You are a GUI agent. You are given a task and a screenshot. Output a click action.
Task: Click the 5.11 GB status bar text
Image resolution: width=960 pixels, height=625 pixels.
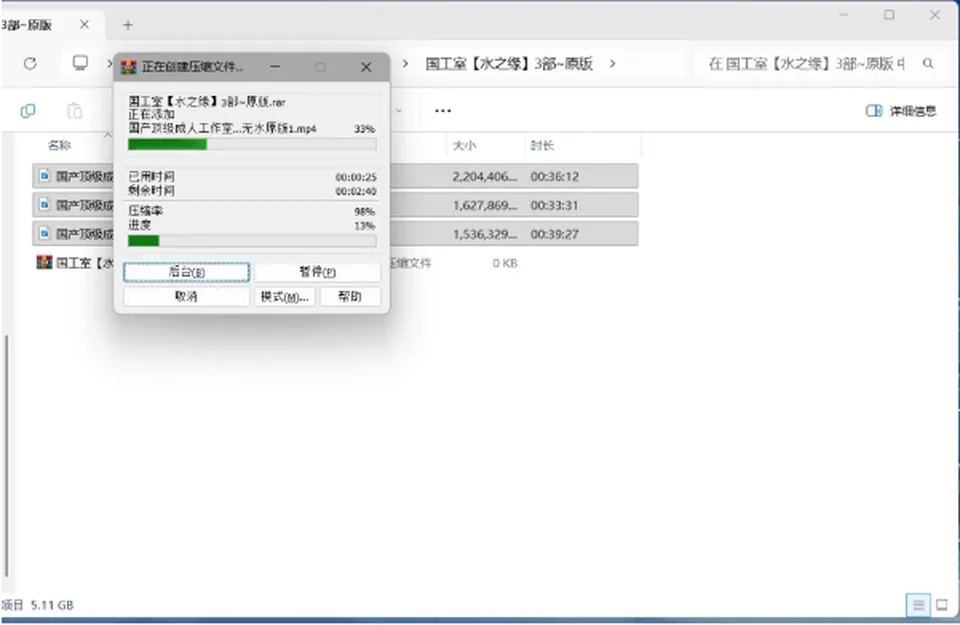[x=52, y=605]
